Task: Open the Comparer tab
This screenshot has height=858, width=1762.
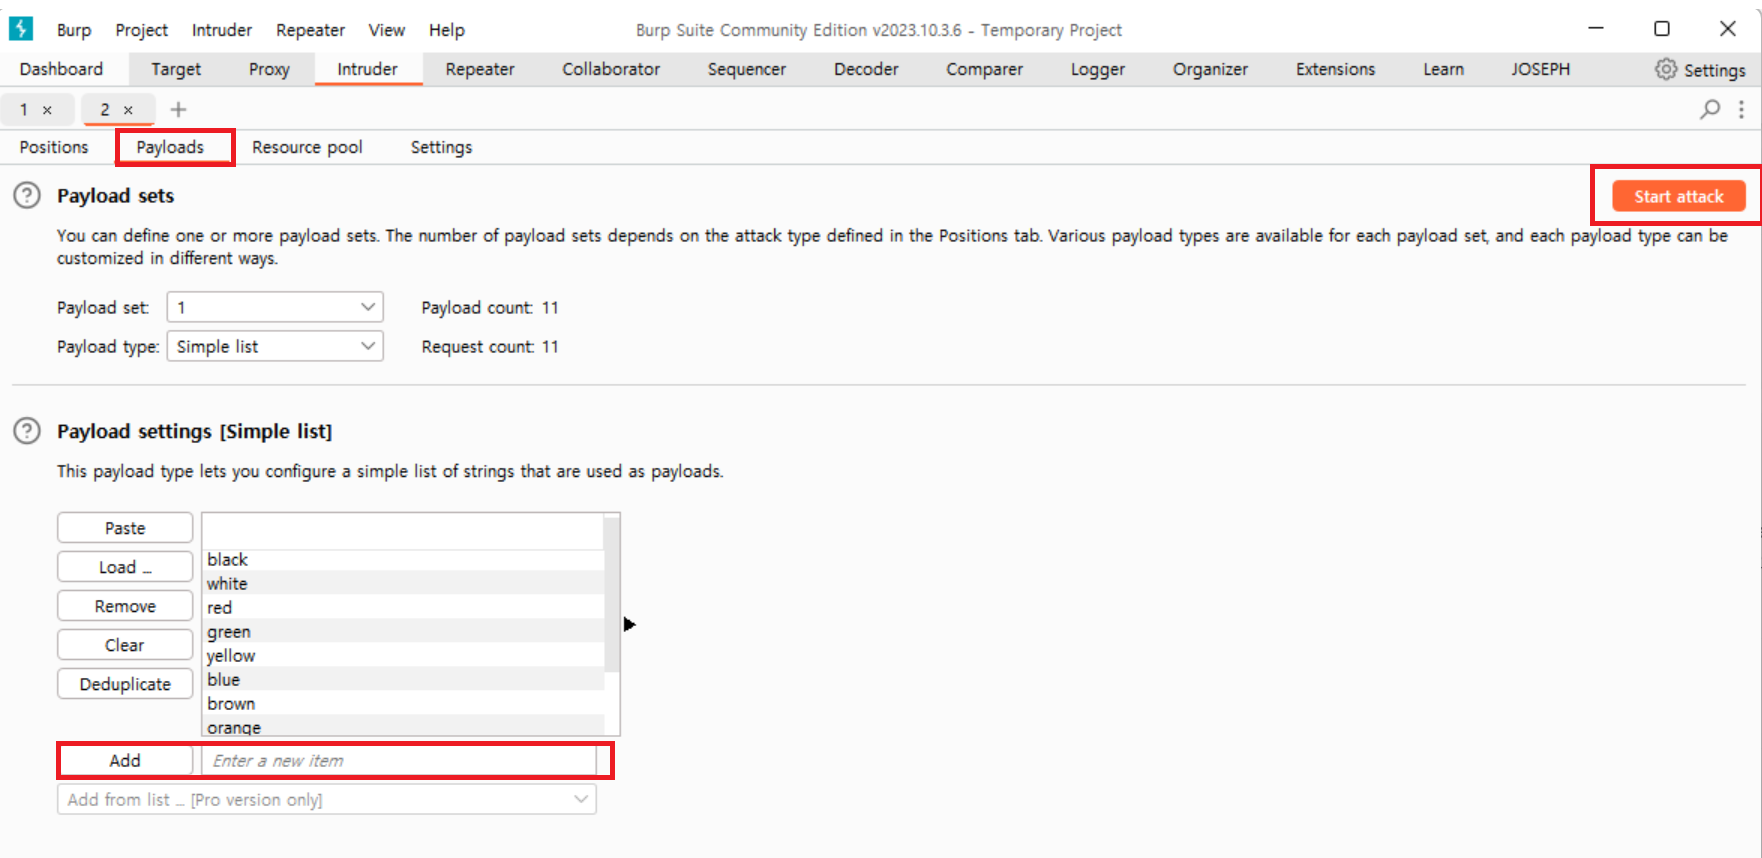Action: click(984, 69)
